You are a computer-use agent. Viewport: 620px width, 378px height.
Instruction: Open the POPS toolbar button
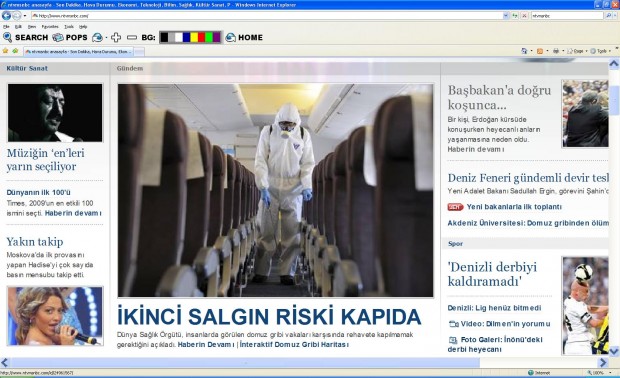click(70, 37)
